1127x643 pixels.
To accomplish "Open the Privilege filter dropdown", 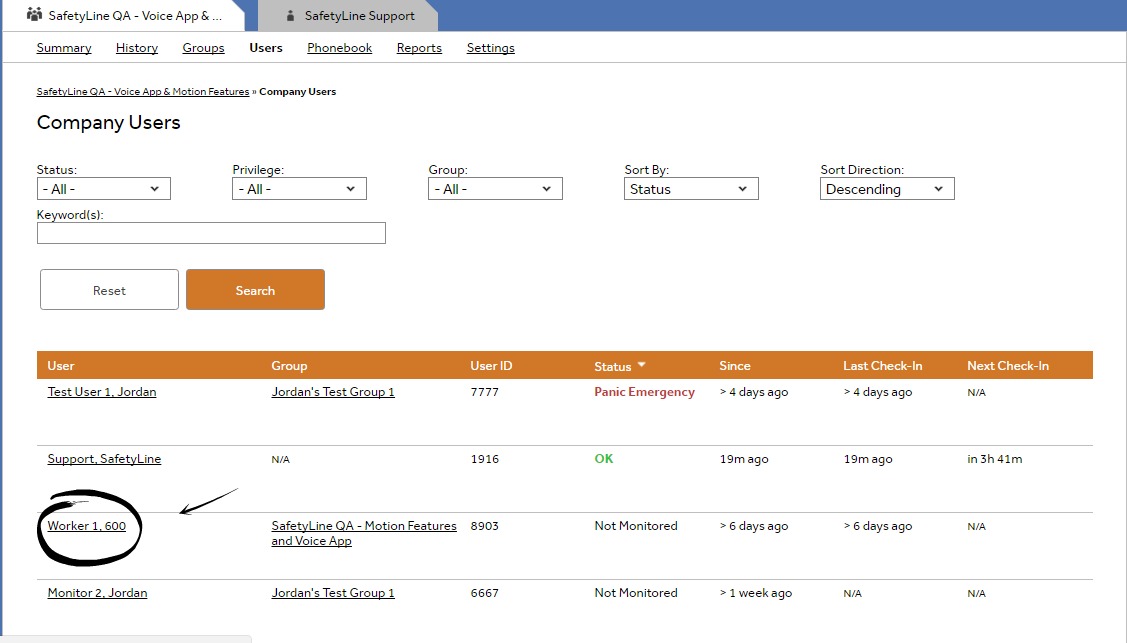I will (299, 189).
